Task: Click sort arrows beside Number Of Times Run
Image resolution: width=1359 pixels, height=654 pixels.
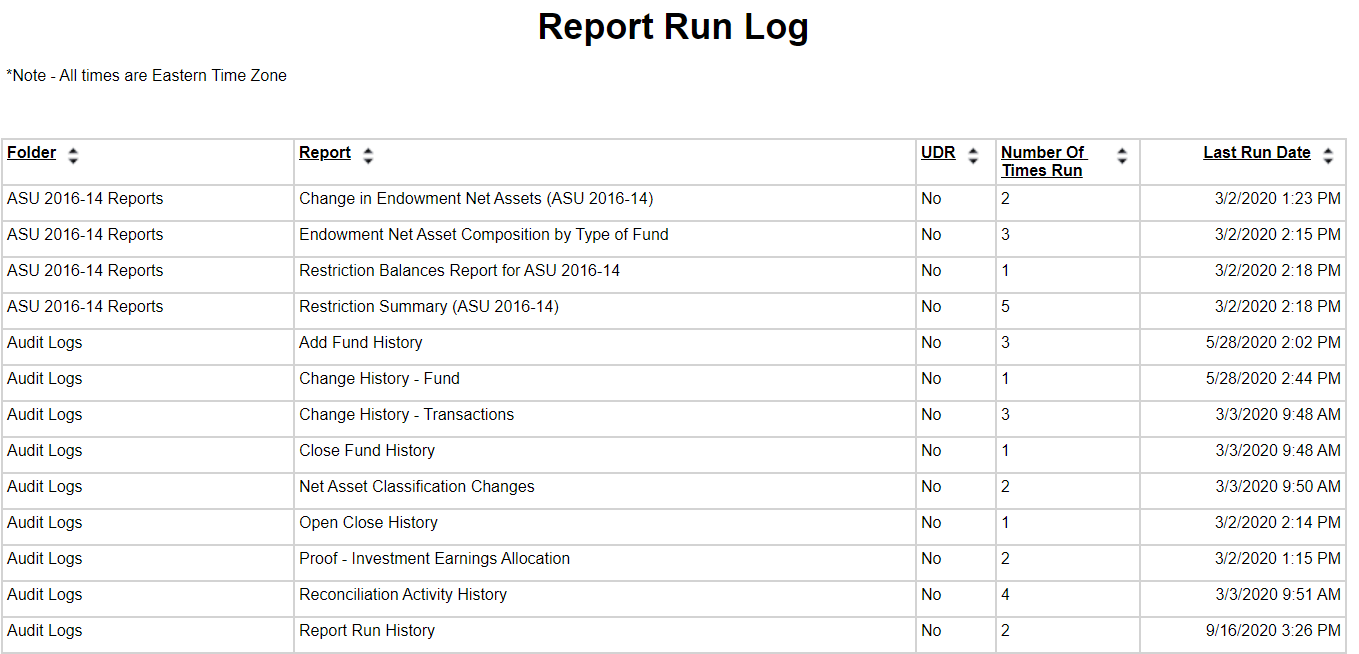Action: (1122, 156)
